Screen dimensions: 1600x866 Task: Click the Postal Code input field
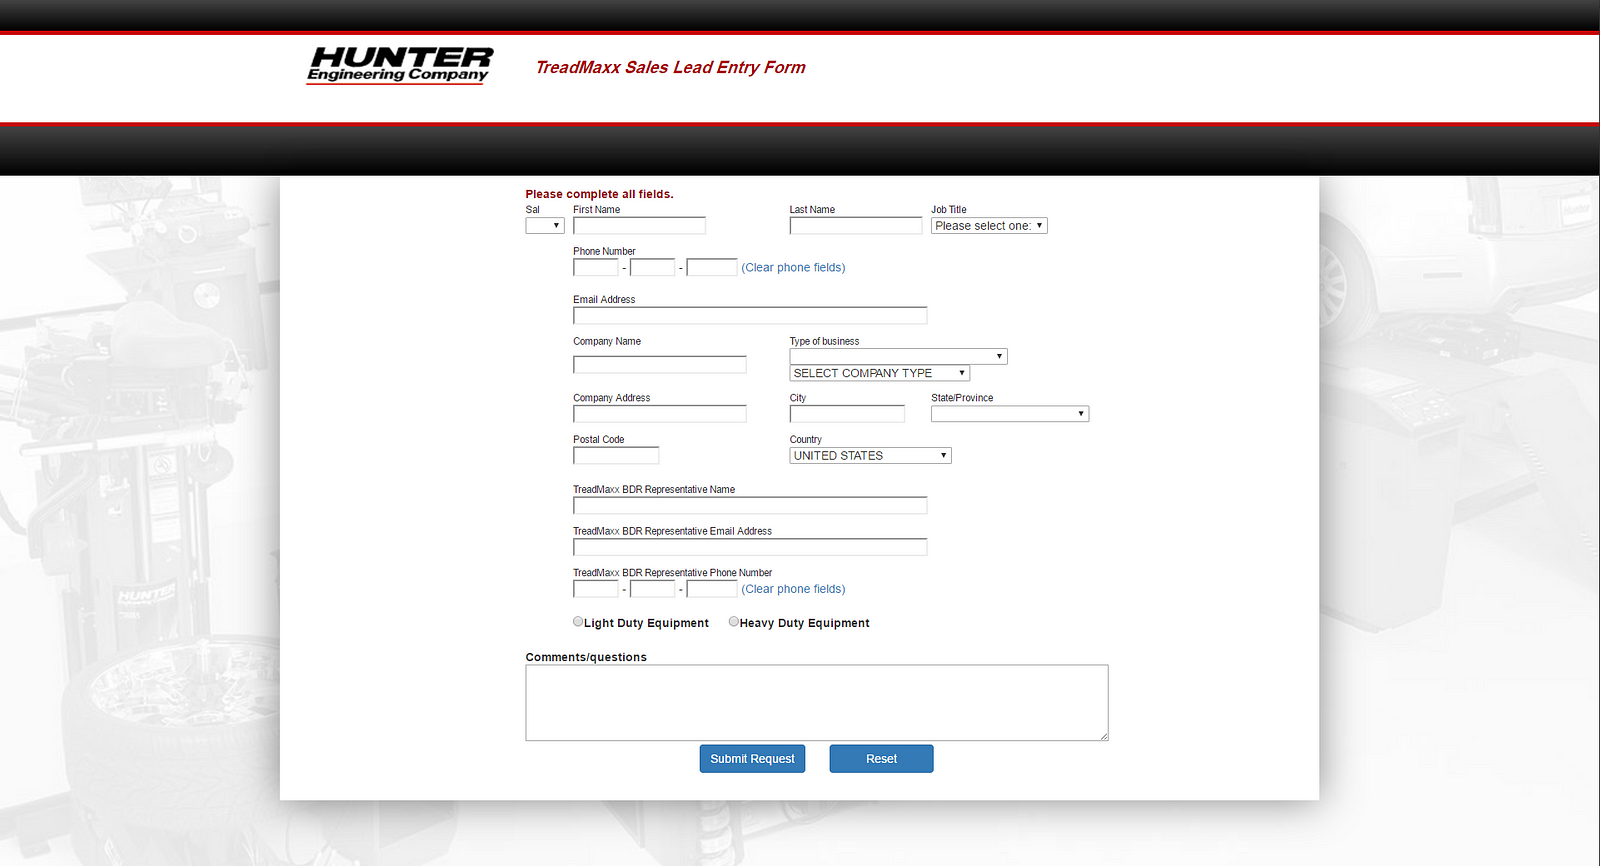(616, 456)
